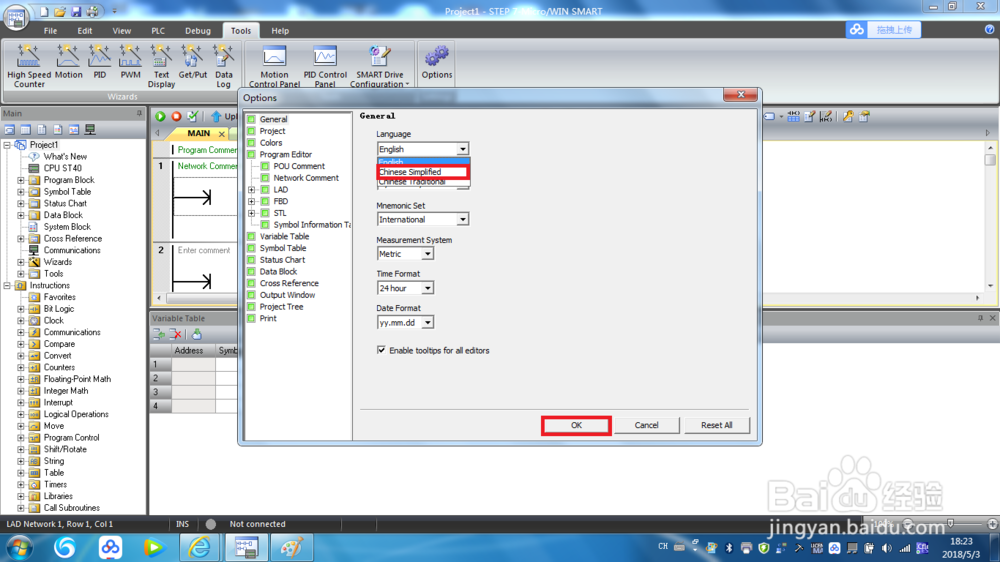Image resolution: width=1000 pixels, height=562 pixels.
Task: Click the volume speaker icon in system tray
Action: 886,548
